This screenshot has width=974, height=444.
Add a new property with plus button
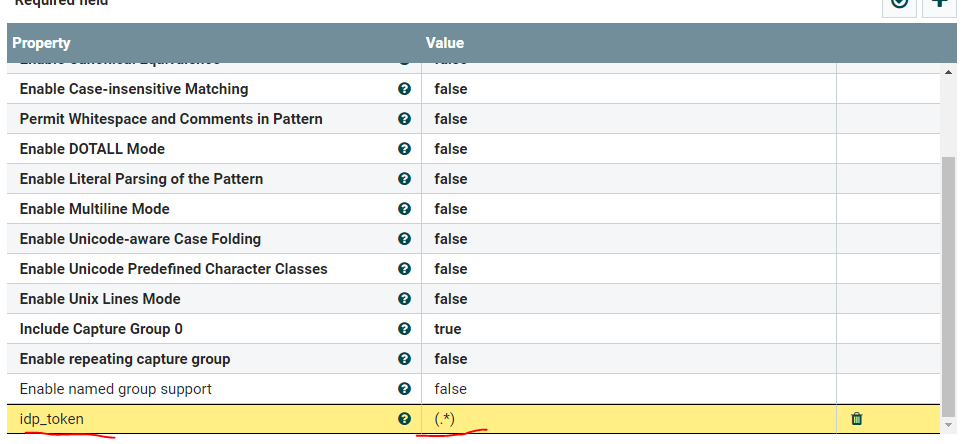click(x=939, y=4)
